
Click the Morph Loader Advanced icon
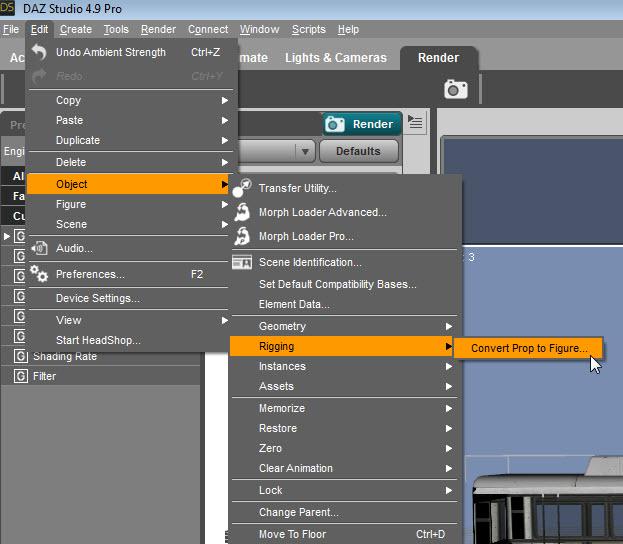pyautogui.click(x=242, y=212)
